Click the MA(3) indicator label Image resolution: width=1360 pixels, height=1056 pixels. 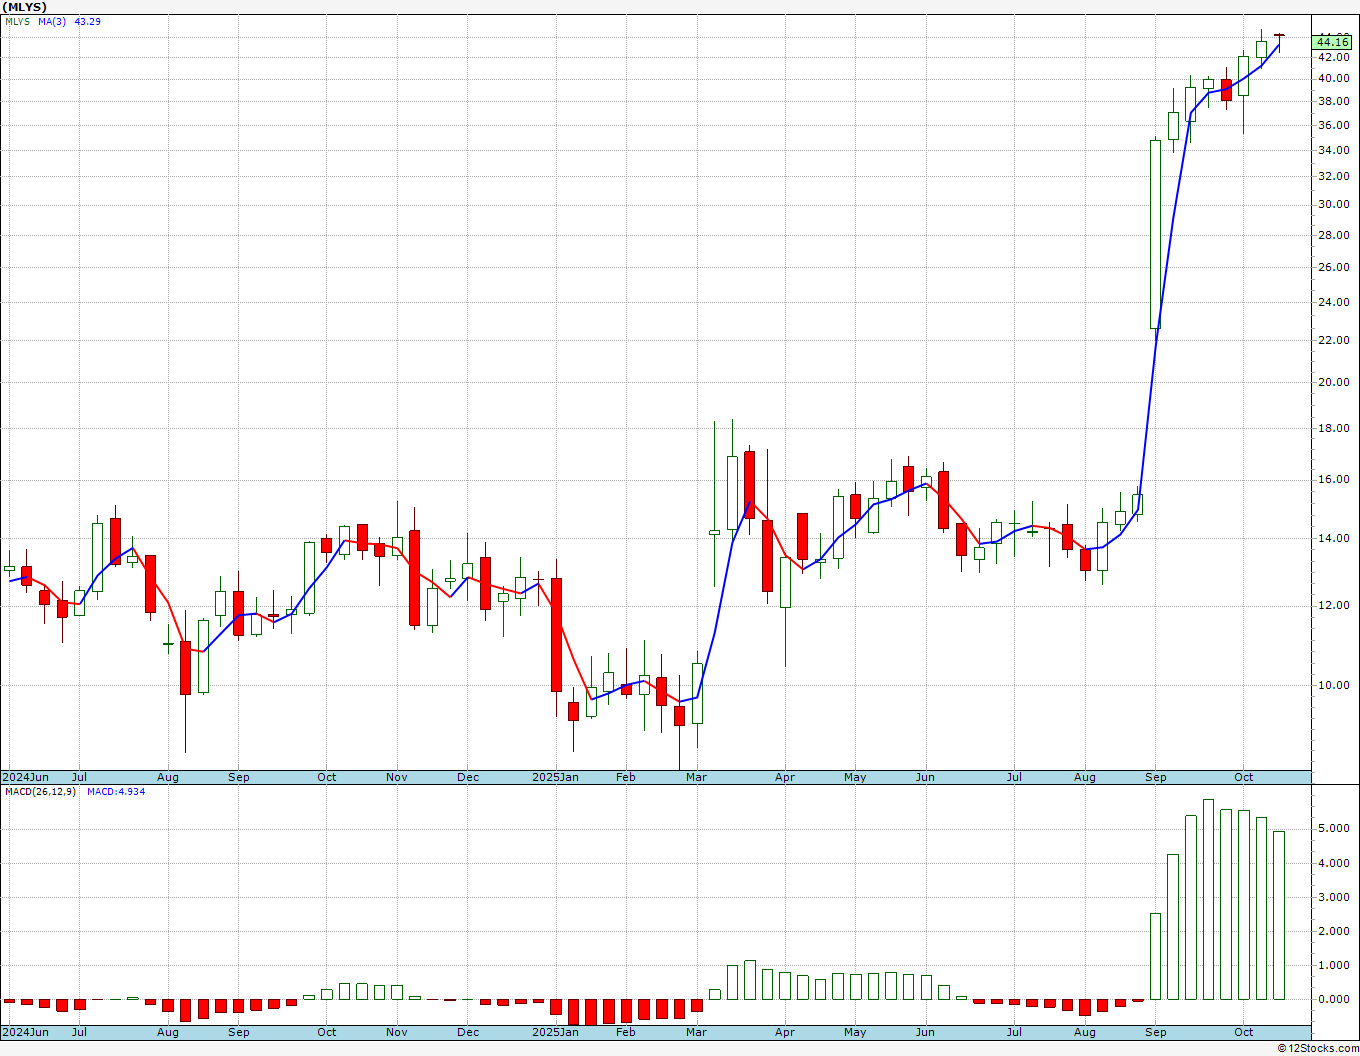tap(52, 21)
